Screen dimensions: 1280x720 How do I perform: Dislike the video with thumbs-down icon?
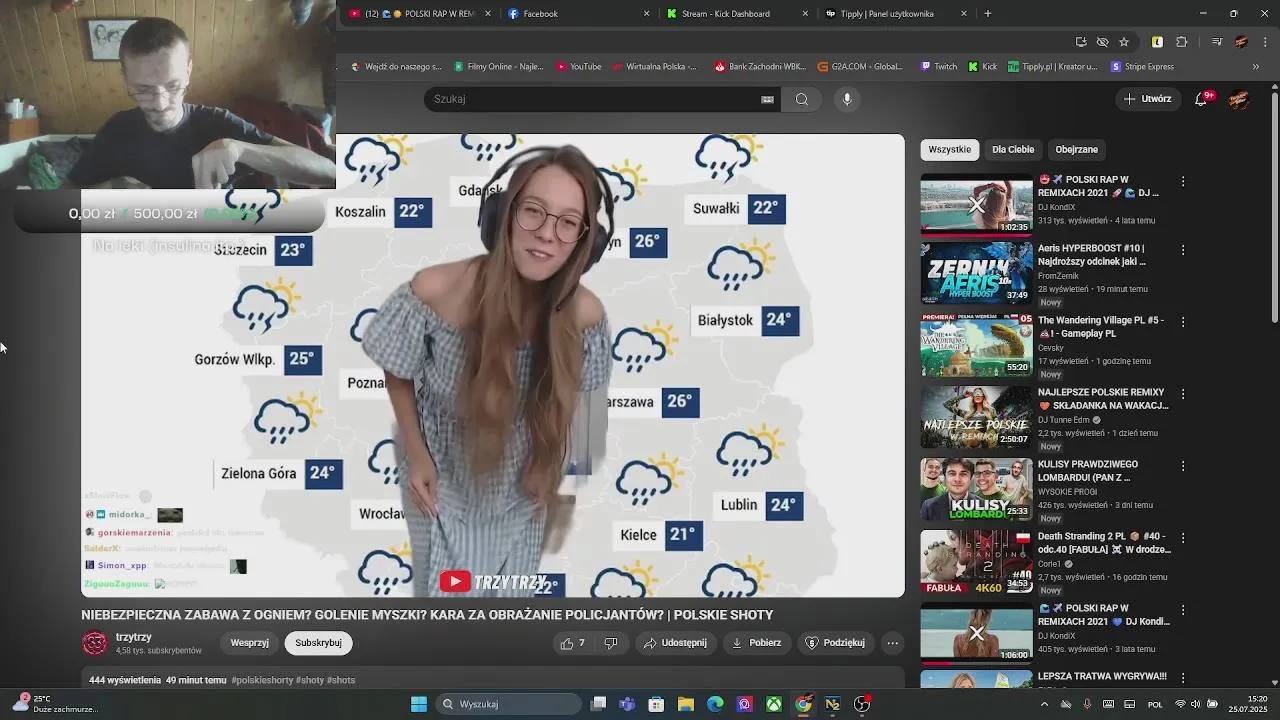click(611, 643)
